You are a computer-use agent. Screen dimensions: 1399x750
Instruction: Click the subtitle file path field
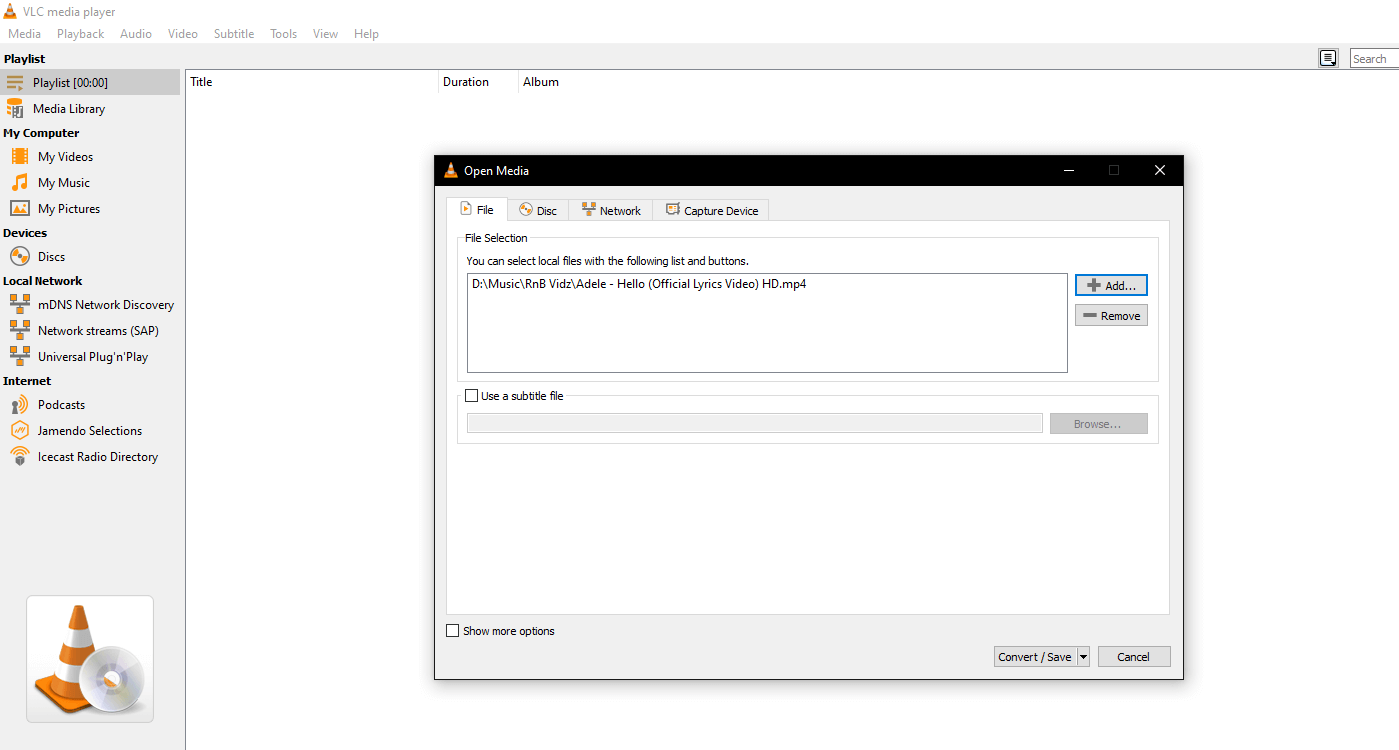pos(755,424)
